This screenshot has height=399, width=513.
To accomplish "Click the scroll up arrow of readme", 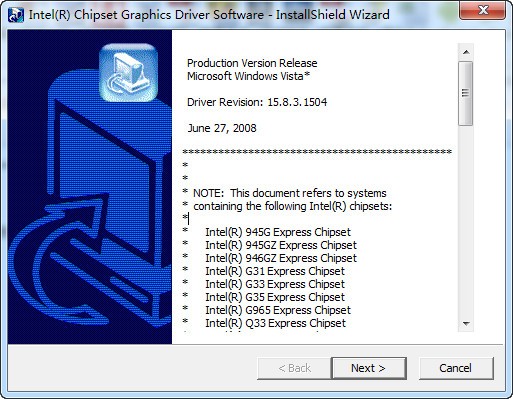I will coord(466,52).
